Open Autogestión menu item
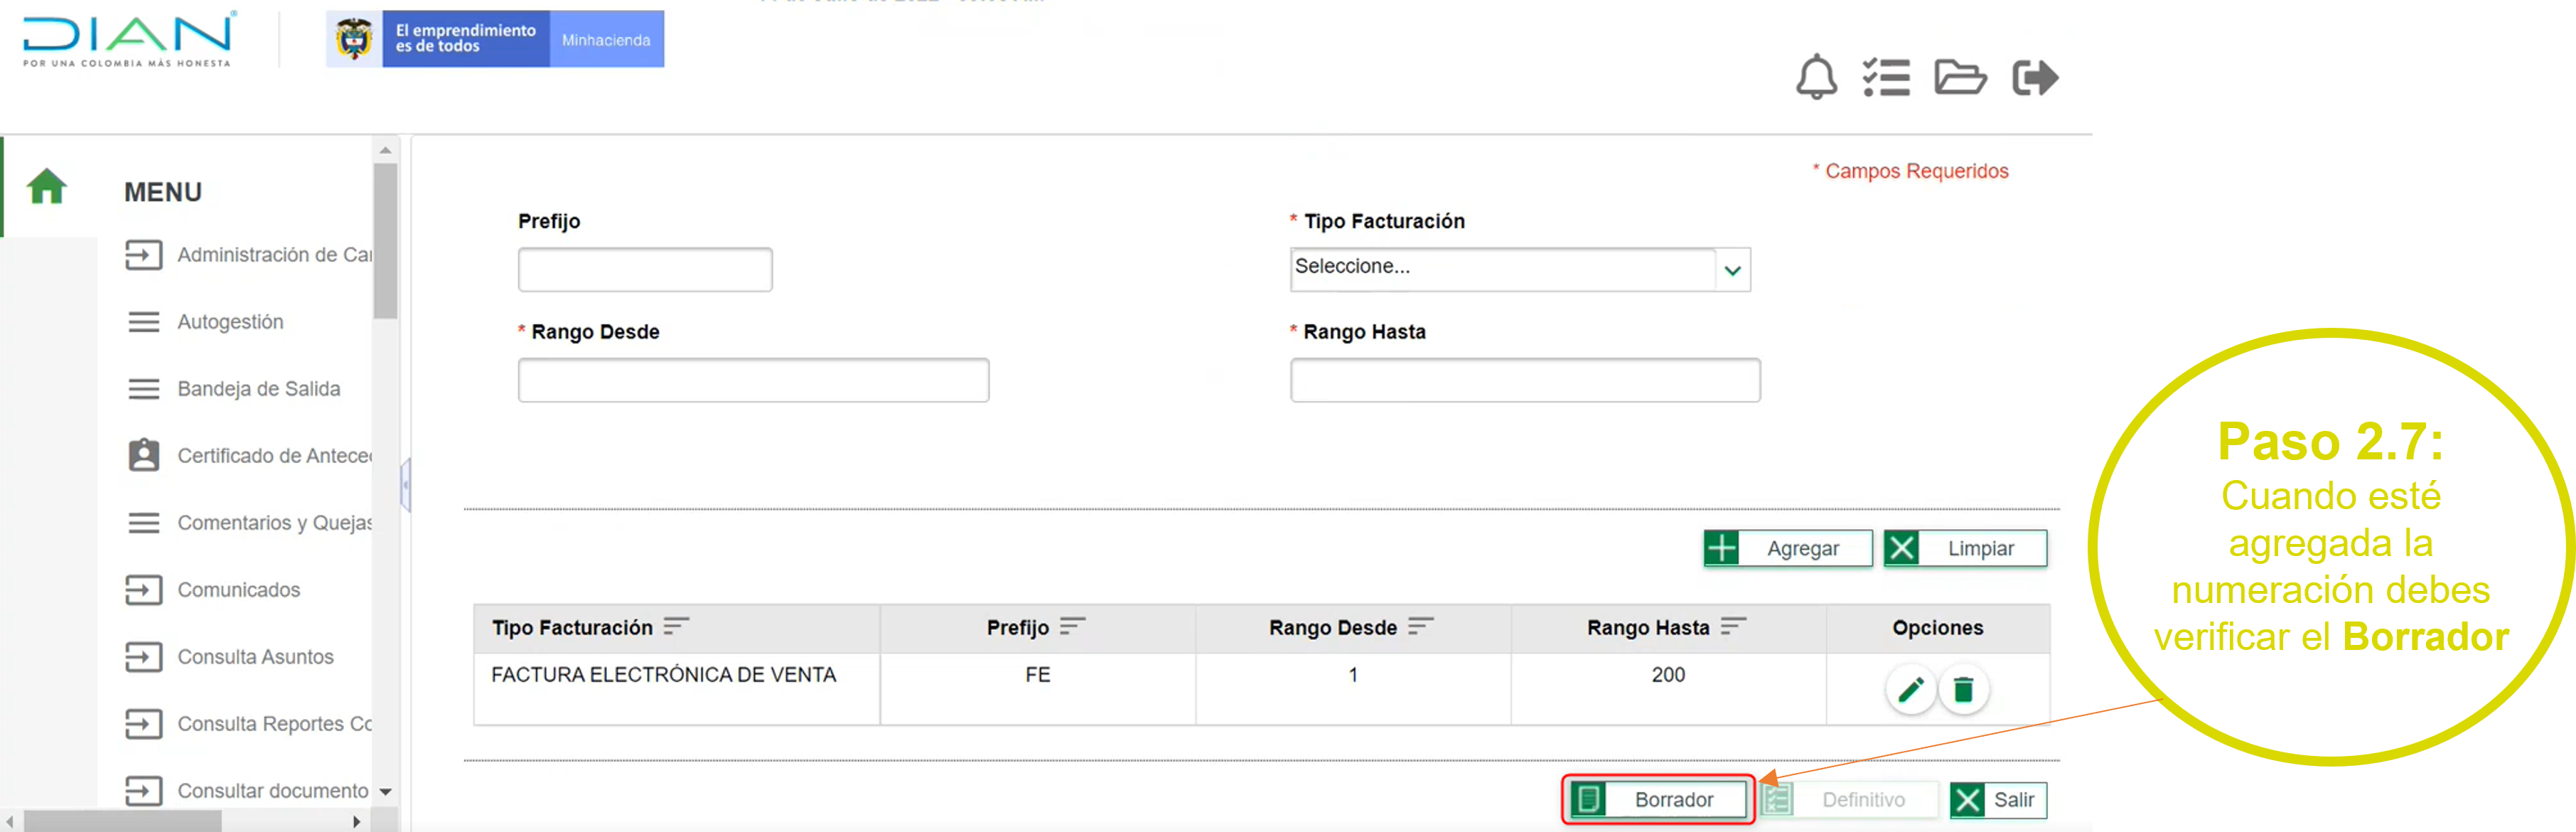This screenshot has height=832, width=2576. (230, 322)
